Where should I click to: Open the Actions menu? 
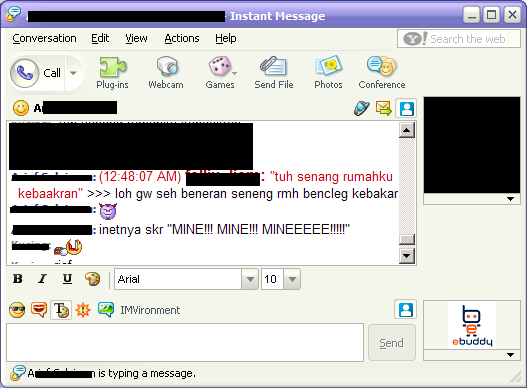pos(182,38)
